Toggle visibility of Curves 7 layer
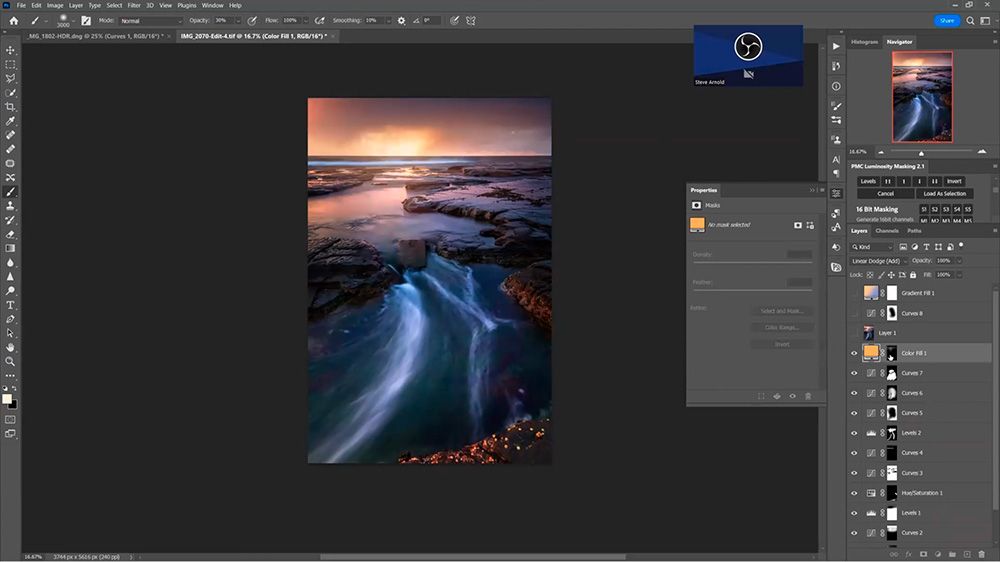Viewport: 1000px width, 562px height. point(854,373)
